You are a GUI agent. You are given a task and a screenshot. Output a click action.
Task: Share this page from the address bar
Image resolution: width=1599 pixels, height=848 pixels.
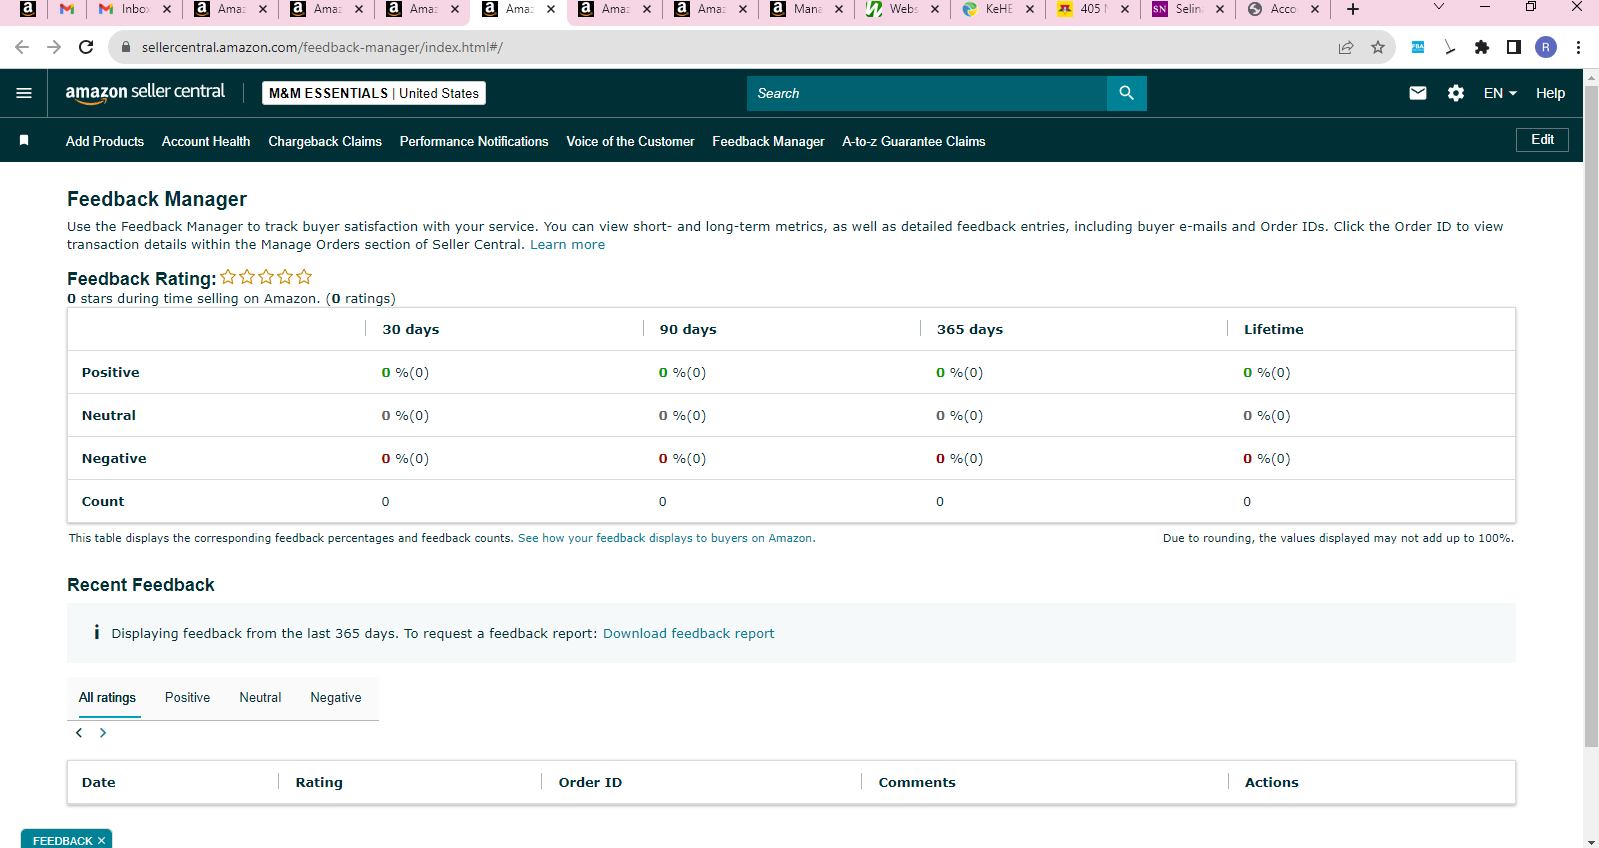[x=1346, y=47]
